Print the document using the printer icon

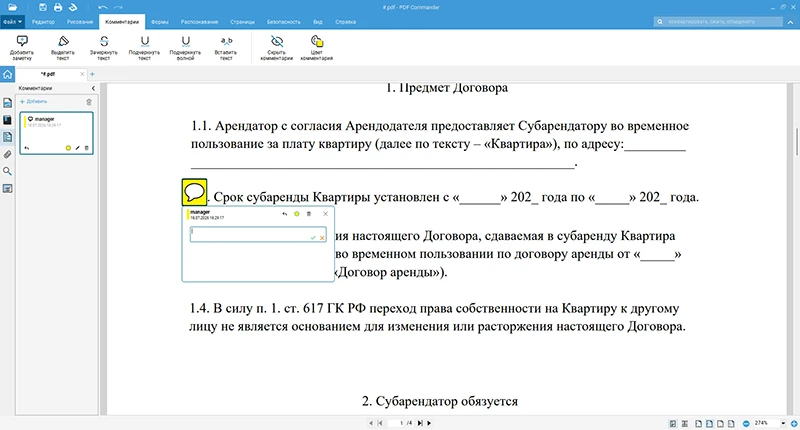[x=58, y=7]
